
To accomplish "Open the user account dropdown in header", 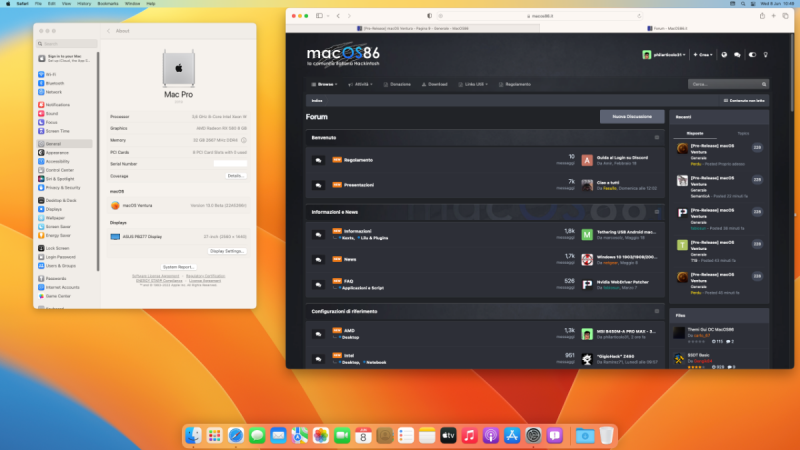I will point(664,55).
